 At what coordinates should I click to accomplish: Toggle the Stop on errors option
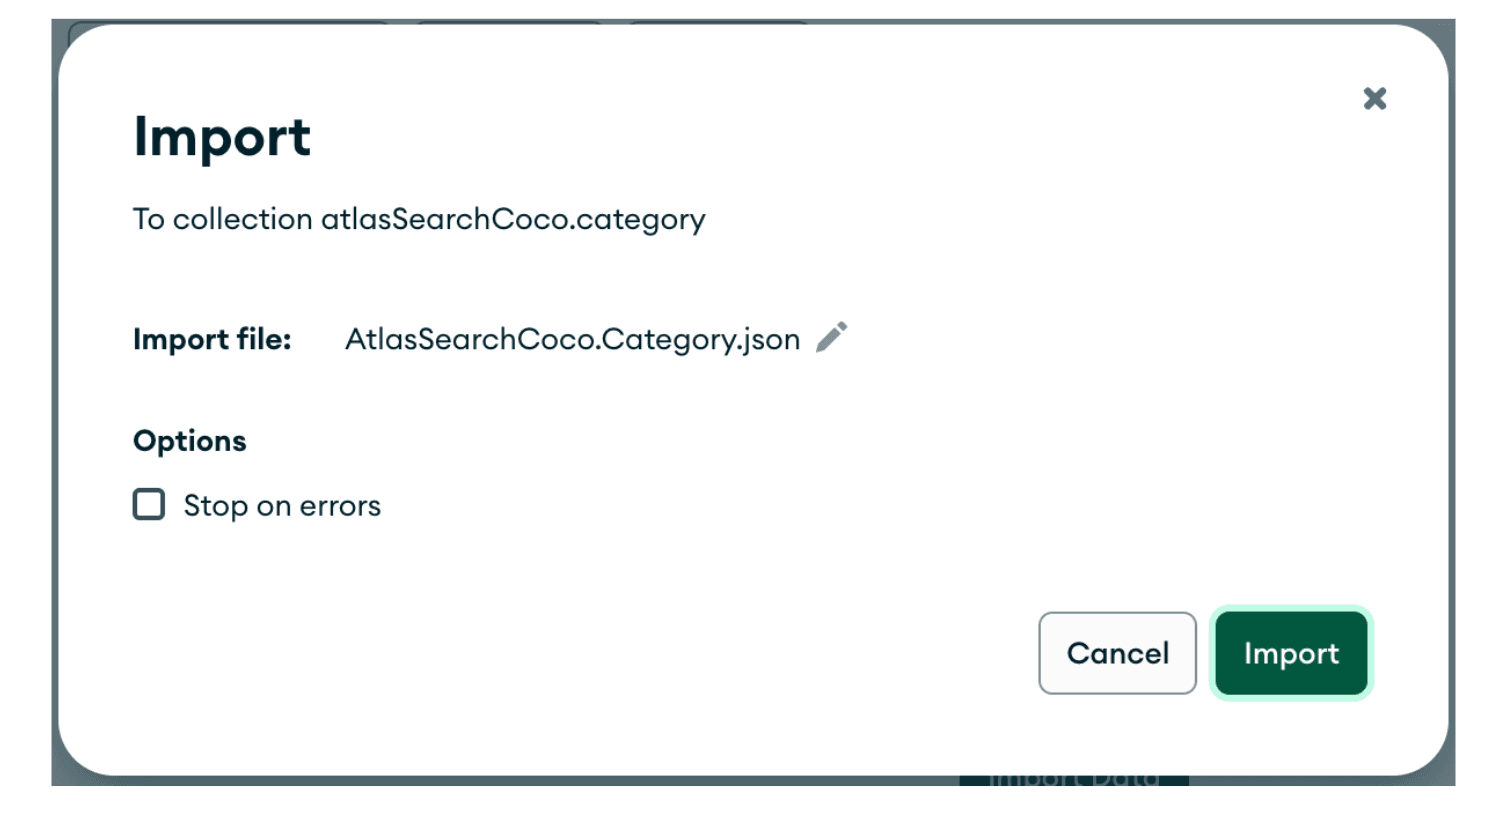pyautogui.click(x=149, y=504)
